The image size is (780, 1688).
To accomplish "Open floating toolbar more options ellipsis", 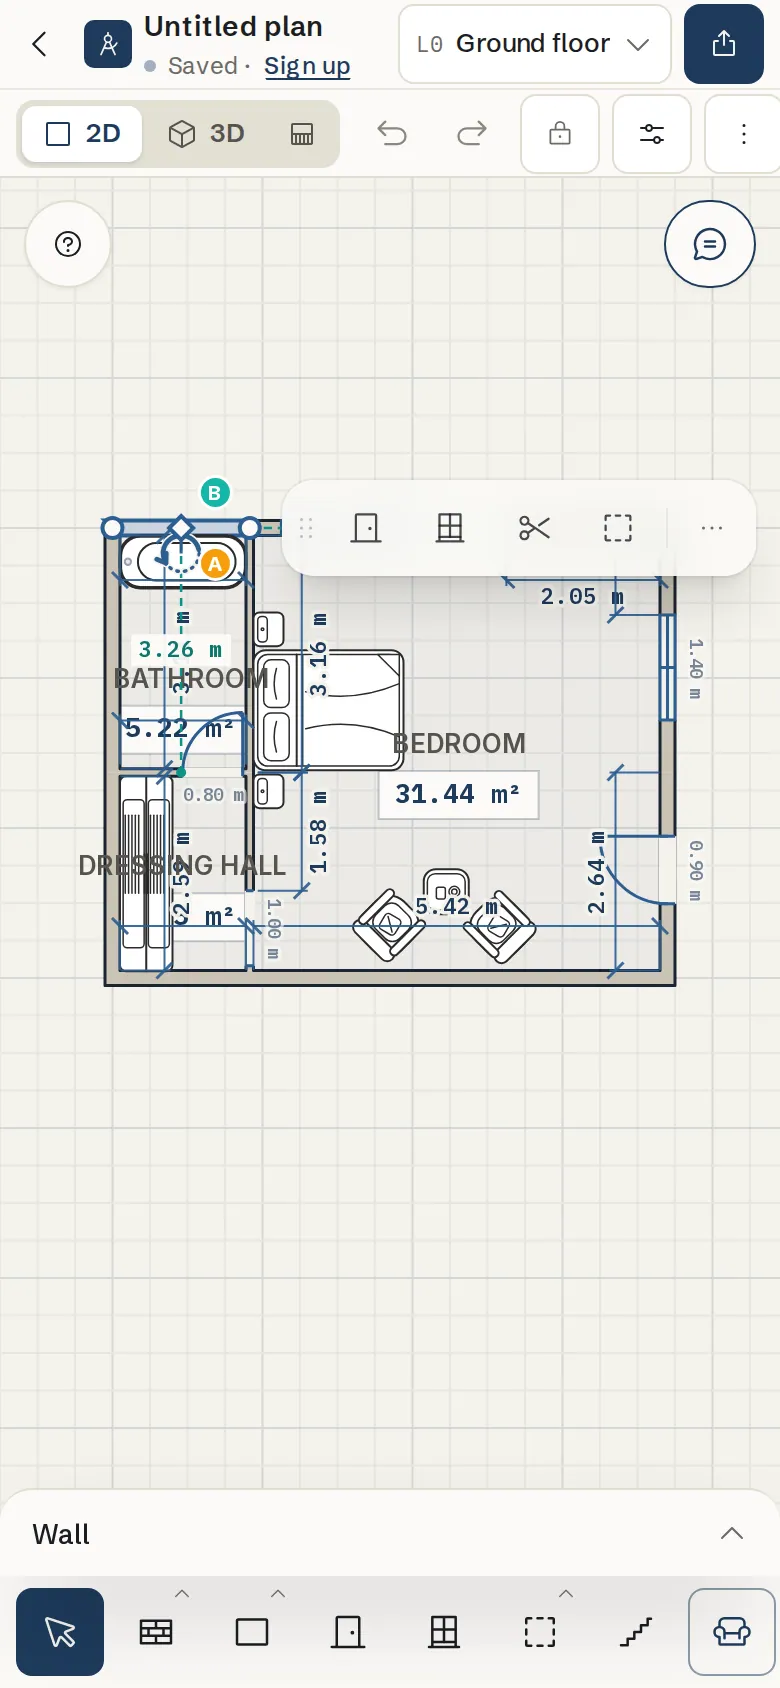I will click(712, 528).
